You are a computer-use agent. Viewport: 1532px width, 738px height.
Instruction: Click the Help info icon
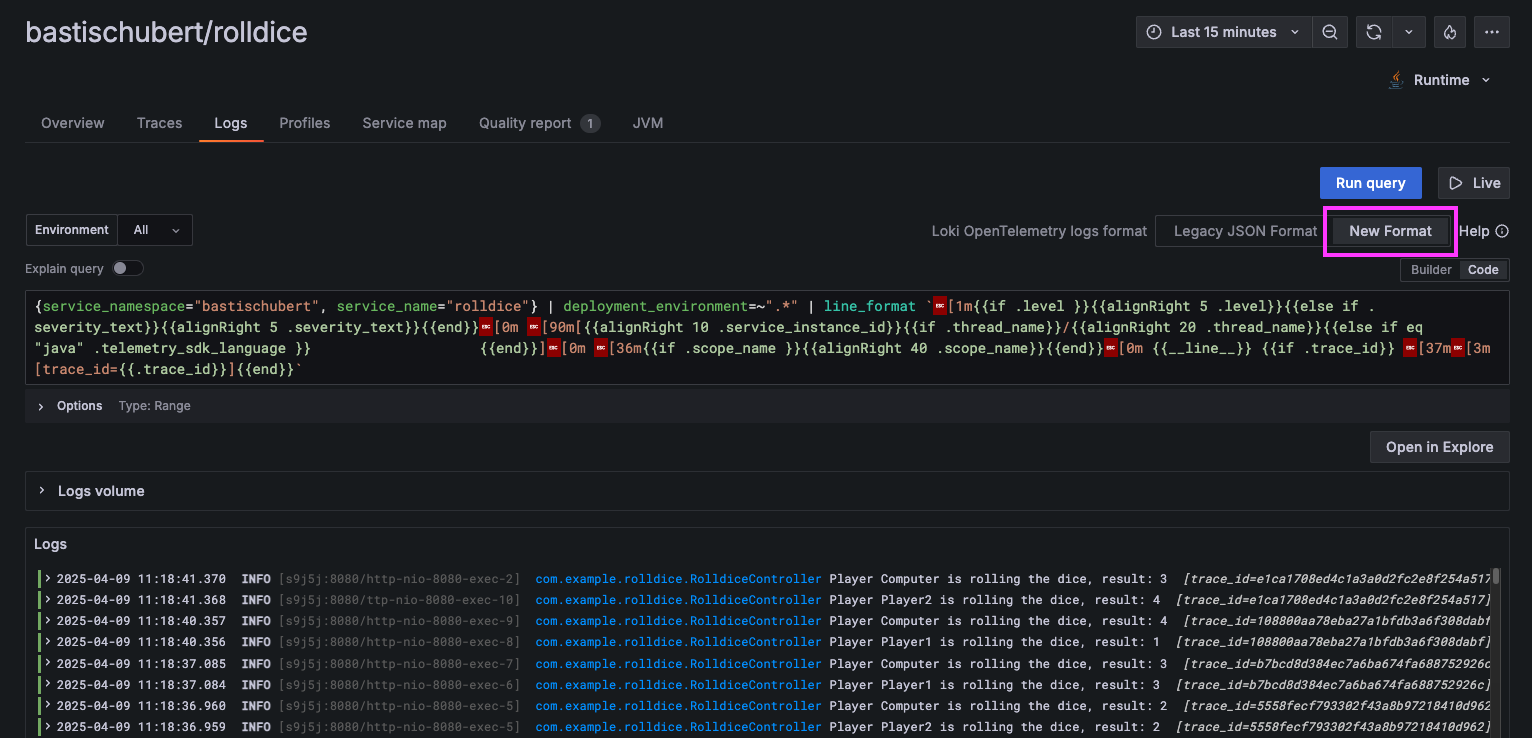pyautogui.click(x=1502, y=231)
